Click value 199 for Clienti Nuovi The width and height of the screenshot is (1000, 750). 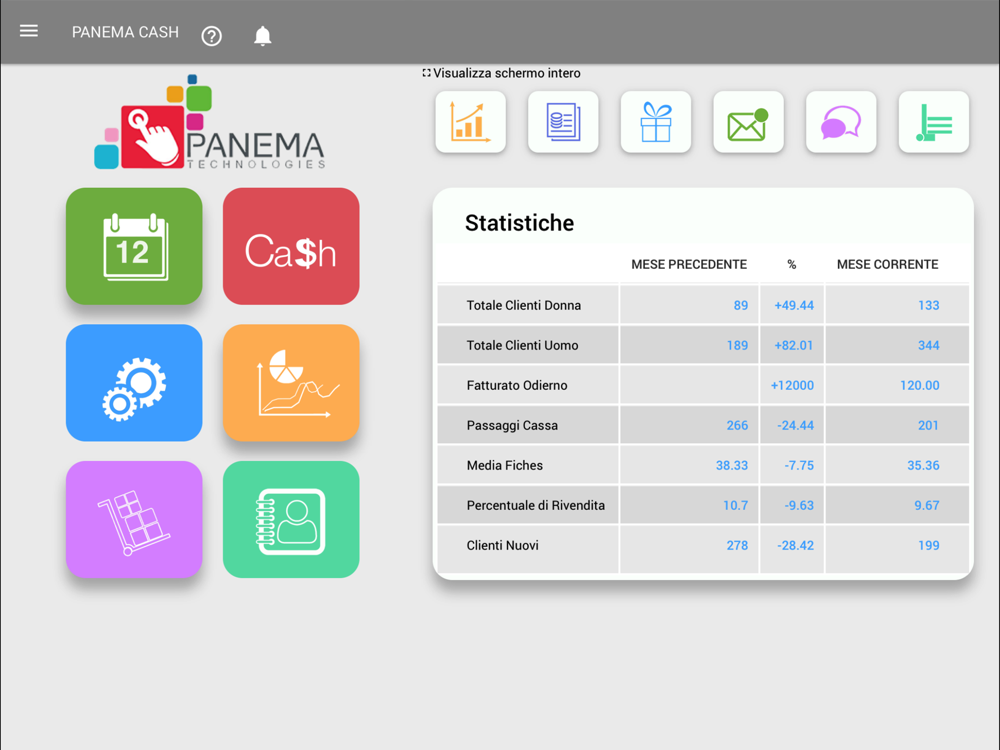coord(929,546)
